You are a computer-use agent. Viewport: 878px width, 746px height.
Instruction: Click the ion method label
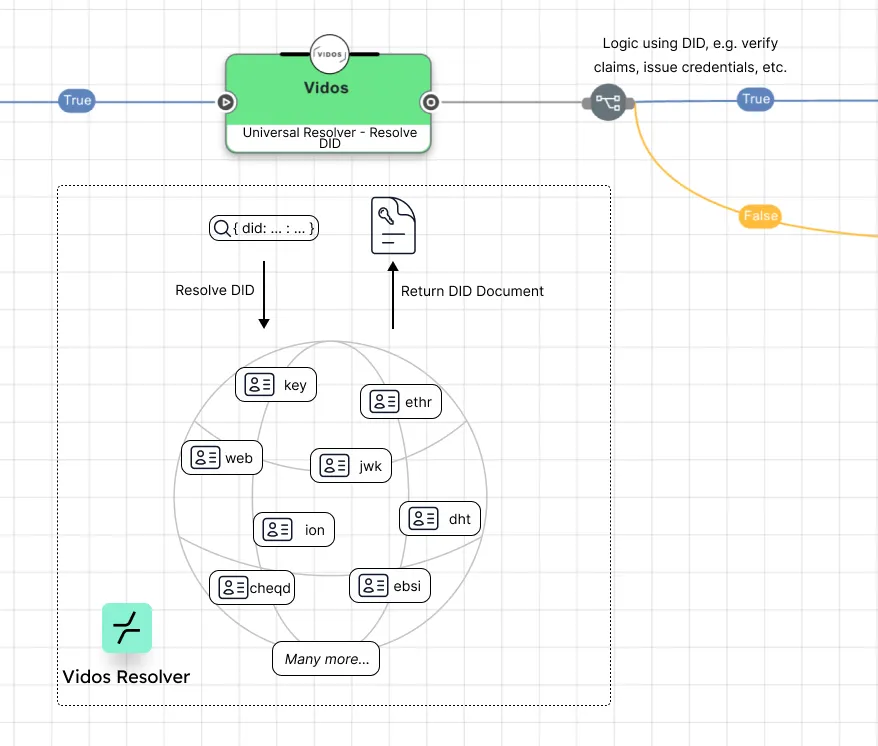pos(315,530)
